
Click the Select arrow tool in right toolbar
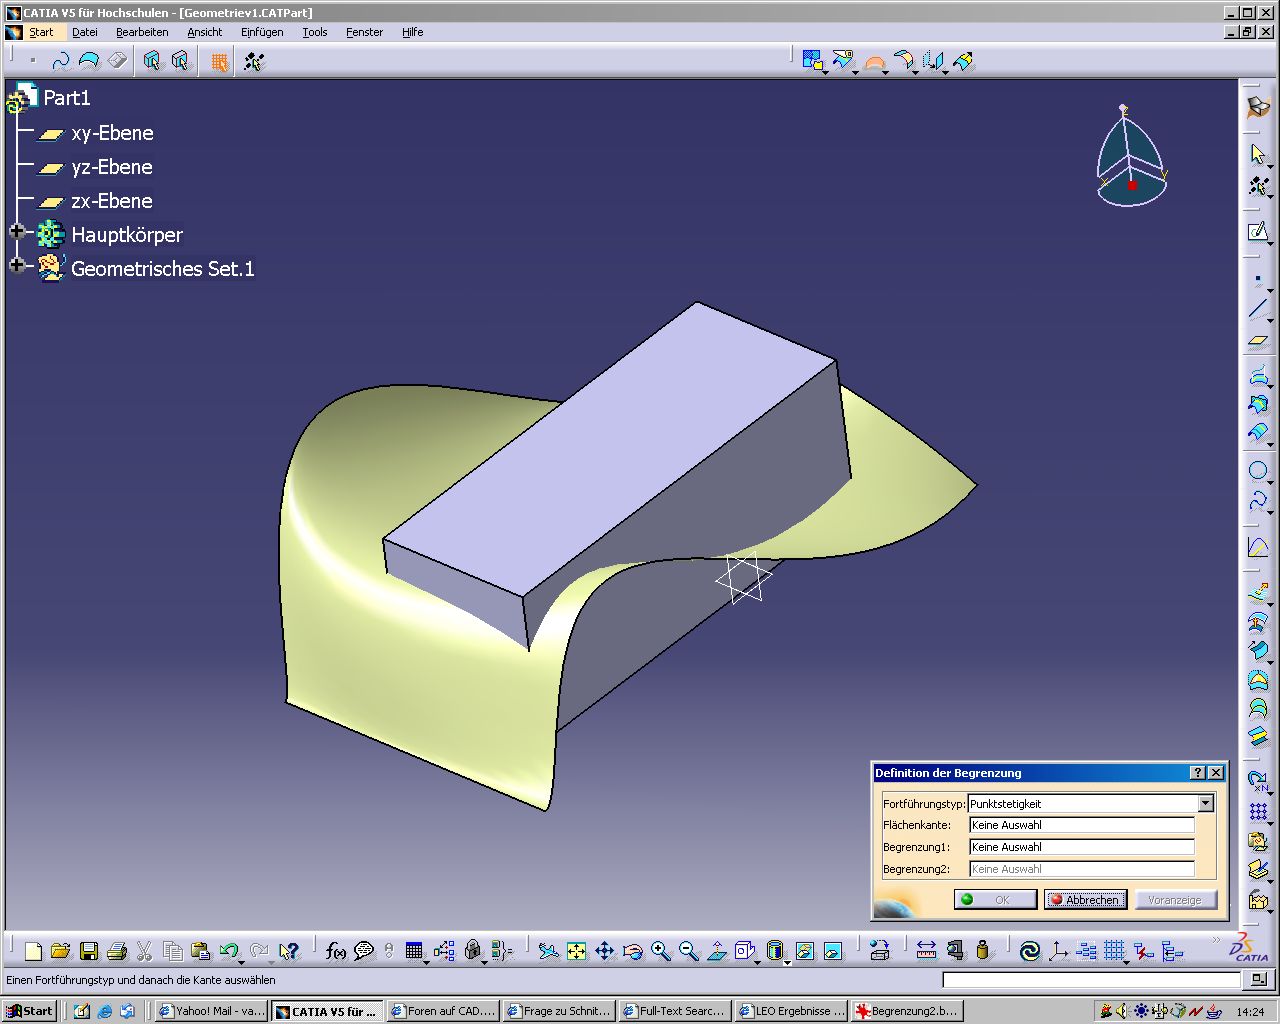point(1258,154)
